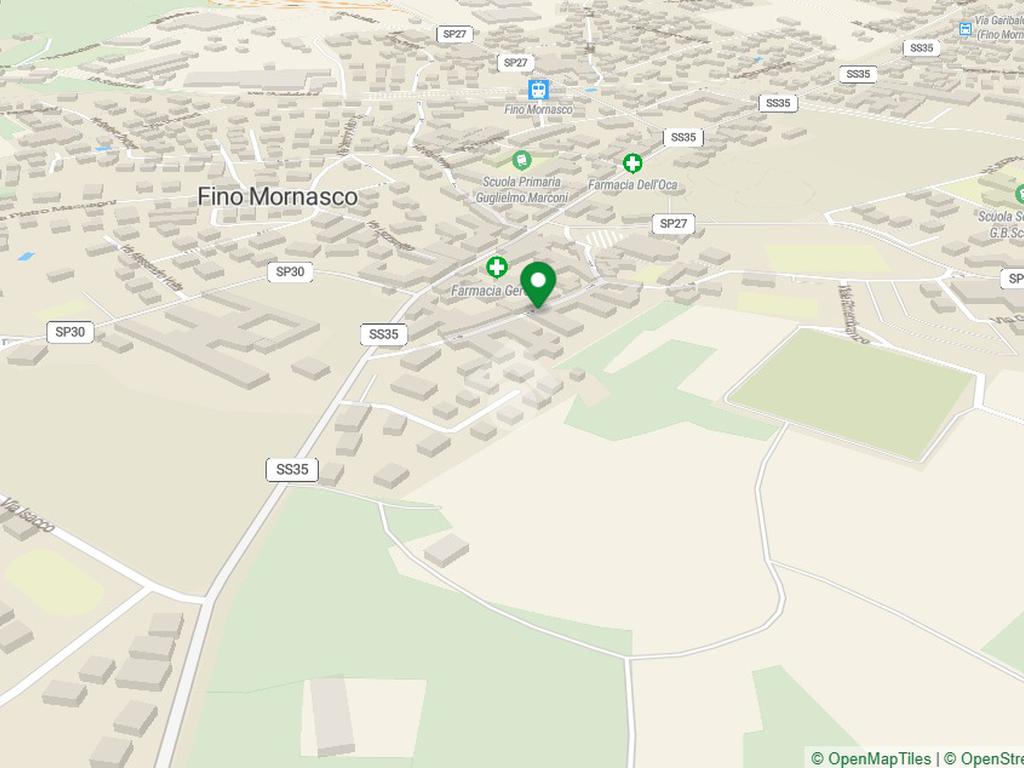The height and width of the screenshot is (768, 1024).
Task: Select the Scuola Primaria Guglielmo Marconi school icon
Action: [x=521, y=159]
